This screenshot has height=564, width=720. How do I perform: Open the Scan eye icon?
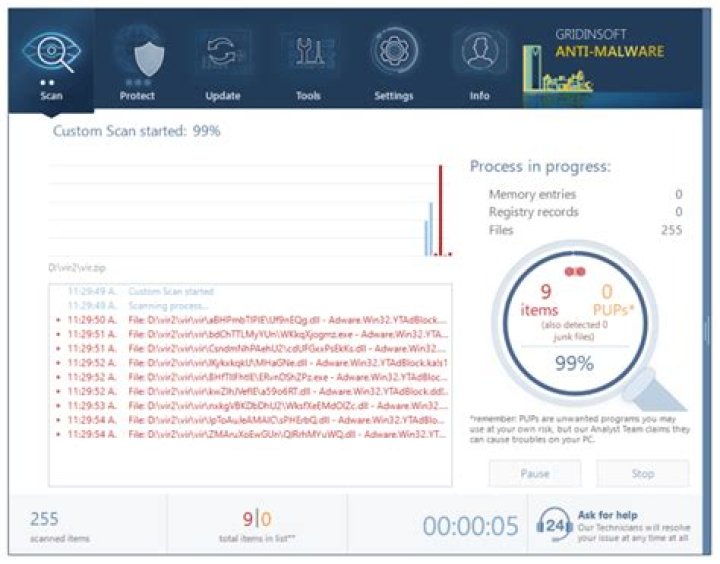[x=51, y=51]
